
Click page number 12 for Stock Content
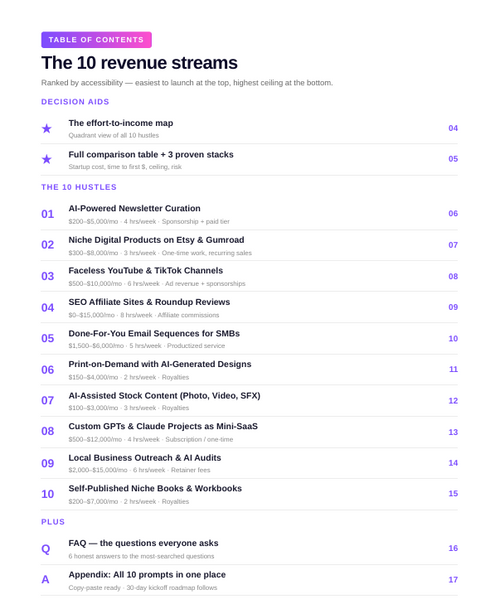point(453,401)
